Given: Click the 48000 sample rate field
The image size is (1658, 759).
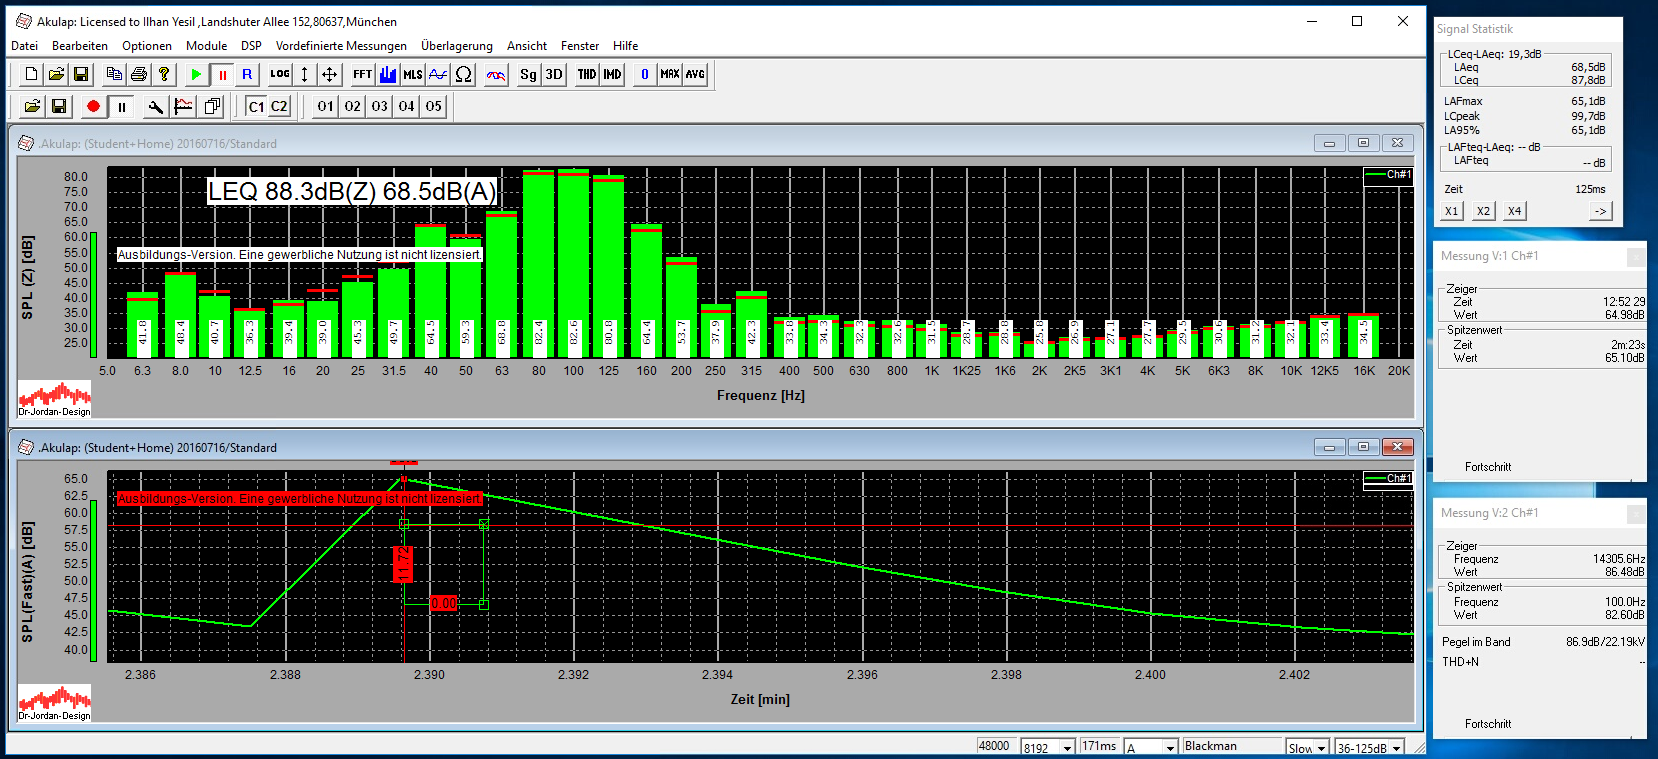Looking at the screenshot, I should tap(995, 746).
